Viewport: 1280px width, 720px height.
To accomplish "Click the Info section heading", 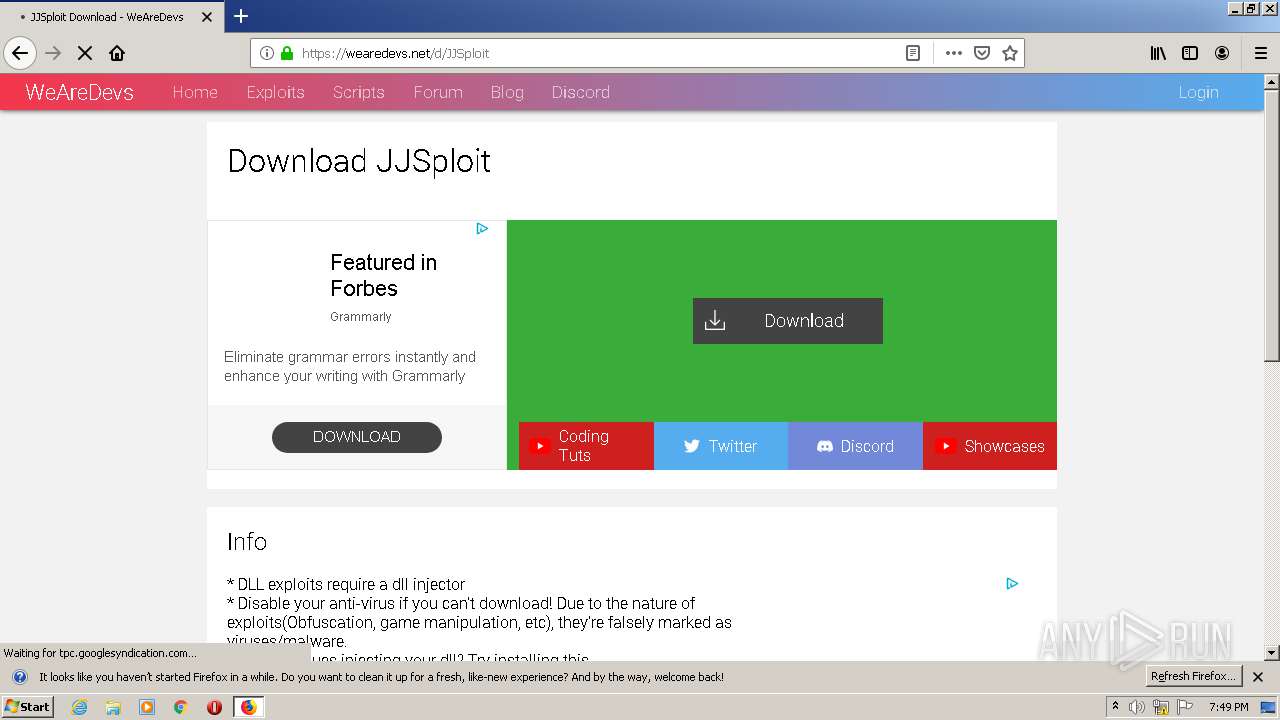I will 247,542.
